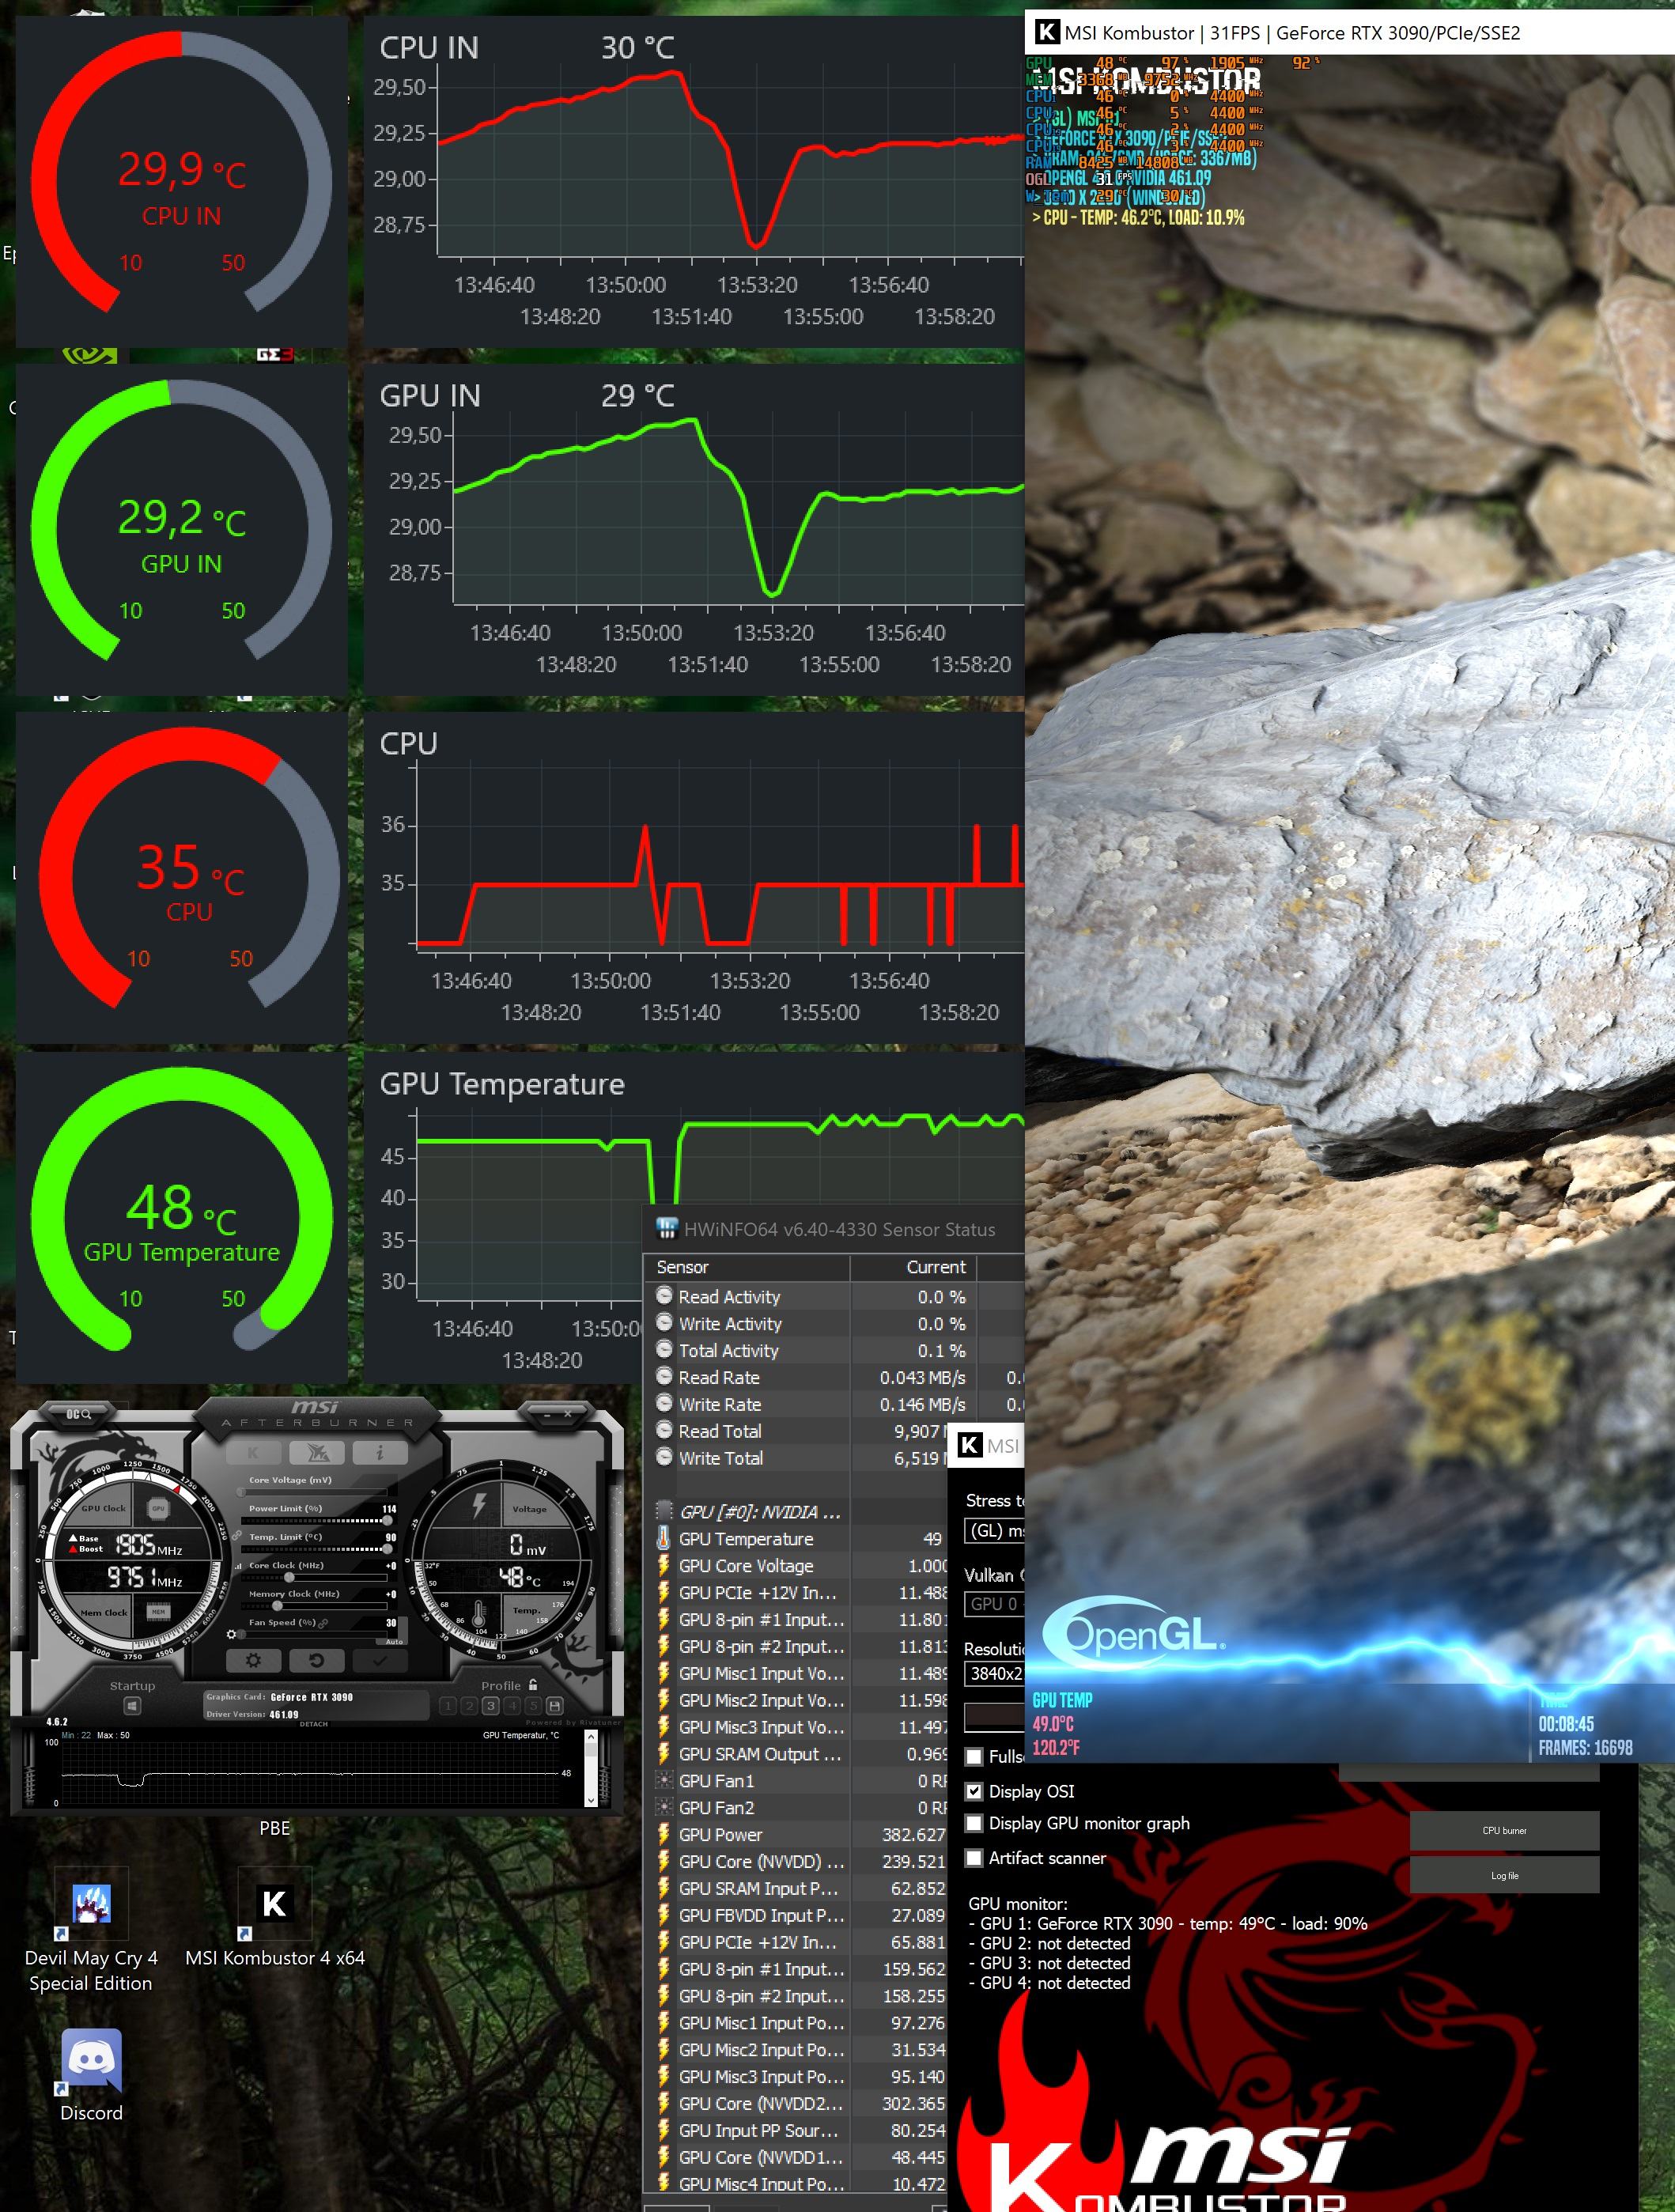Viewport: 1675px width, 2212px height.
Task: Click the CPU IN temperature gauge widget
Action: coord(181,182)
